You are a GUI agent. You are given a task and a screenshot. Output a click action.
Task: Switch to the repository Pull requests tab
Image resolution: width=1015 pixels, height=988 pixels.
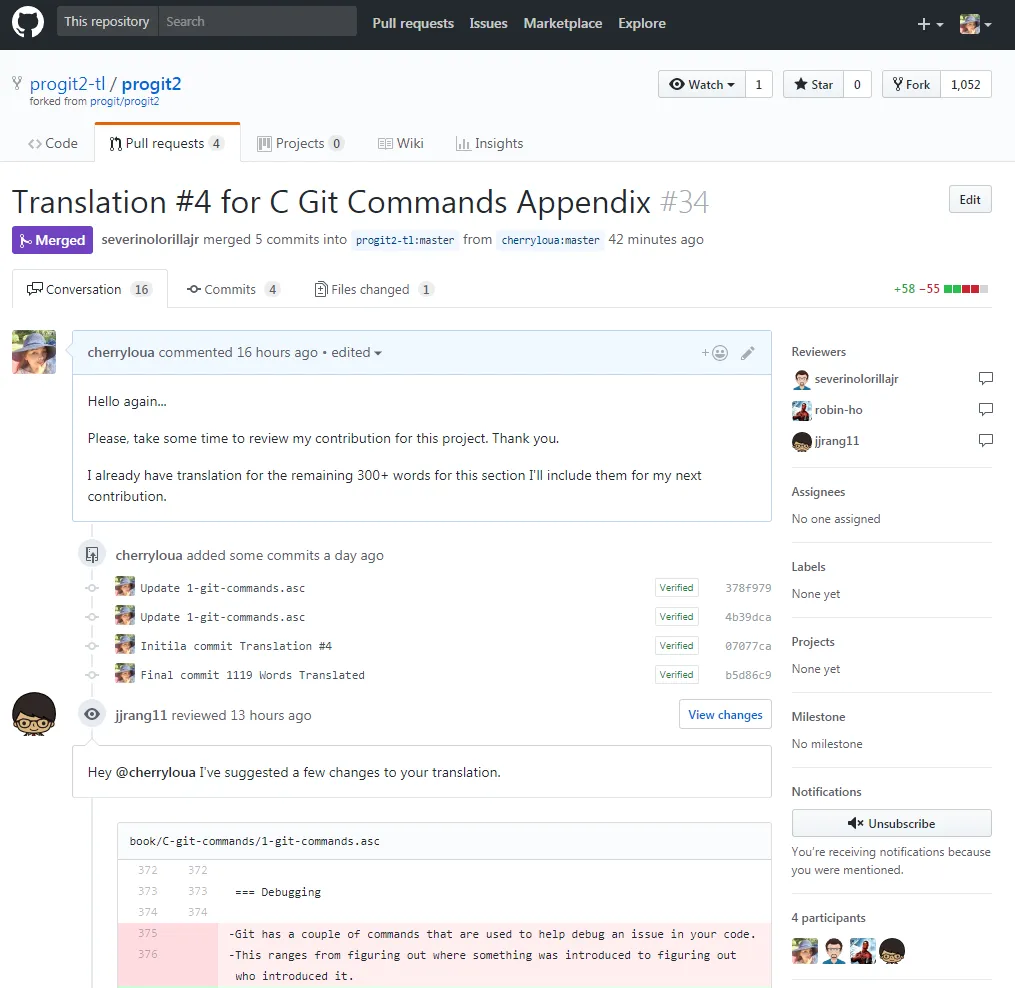167,143
